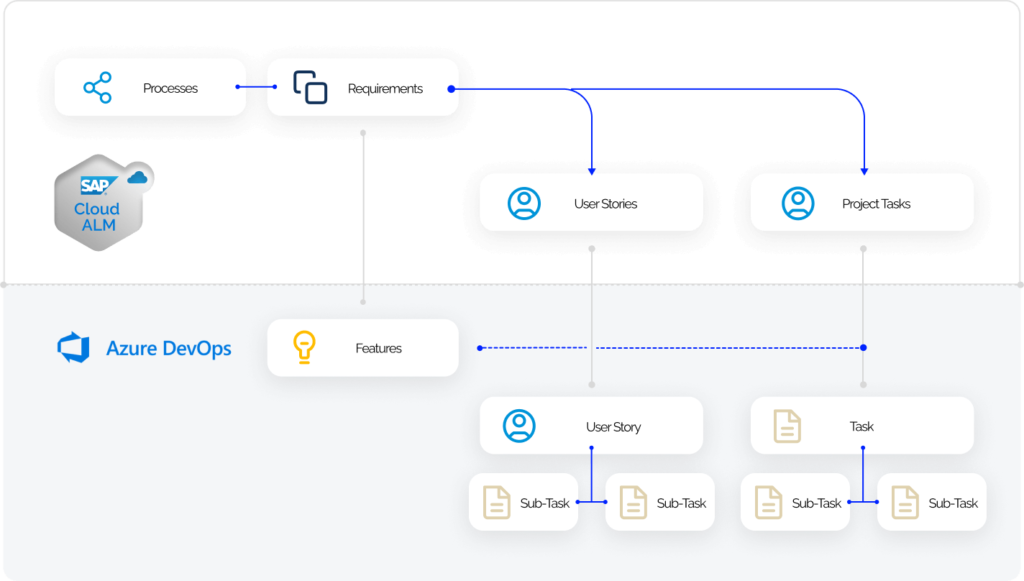This screenshot has height=581, width=1024.
Task: Click the share icon in the Processes card
Action: 98,88
